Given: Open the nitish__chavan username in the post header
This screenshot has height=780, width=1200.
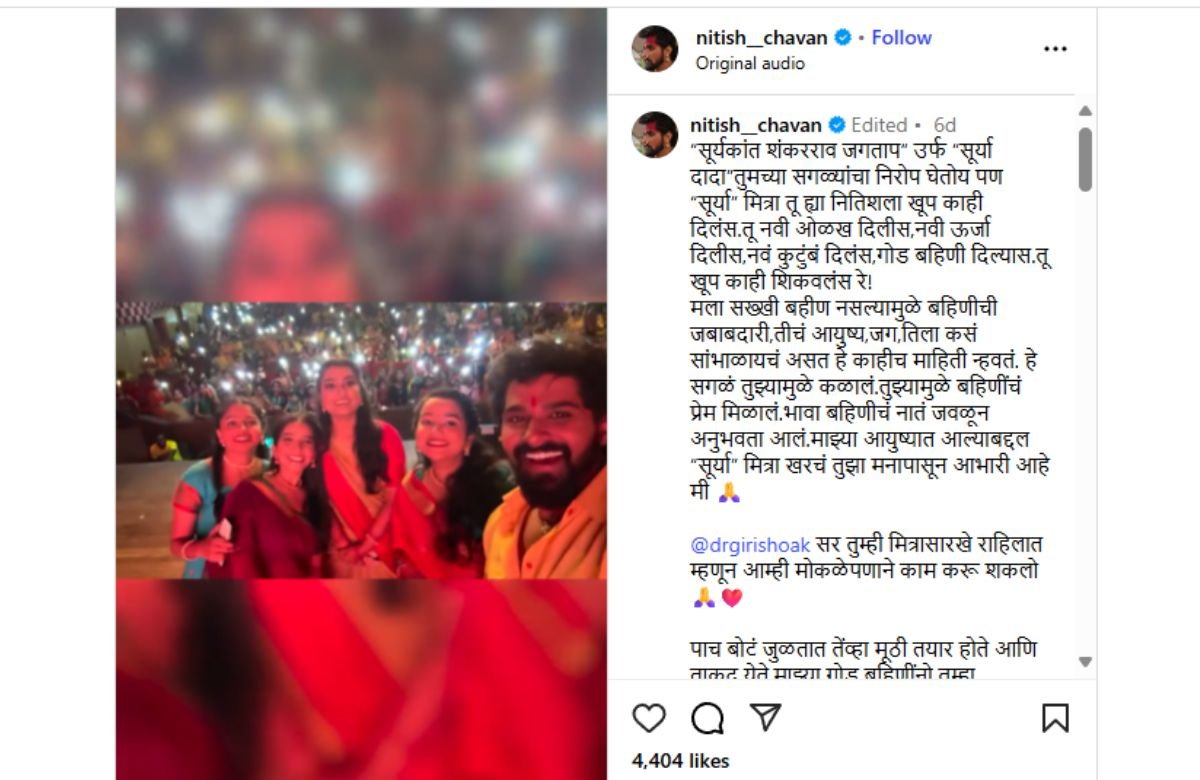Looking at the screenshot, I should [761, 37].
